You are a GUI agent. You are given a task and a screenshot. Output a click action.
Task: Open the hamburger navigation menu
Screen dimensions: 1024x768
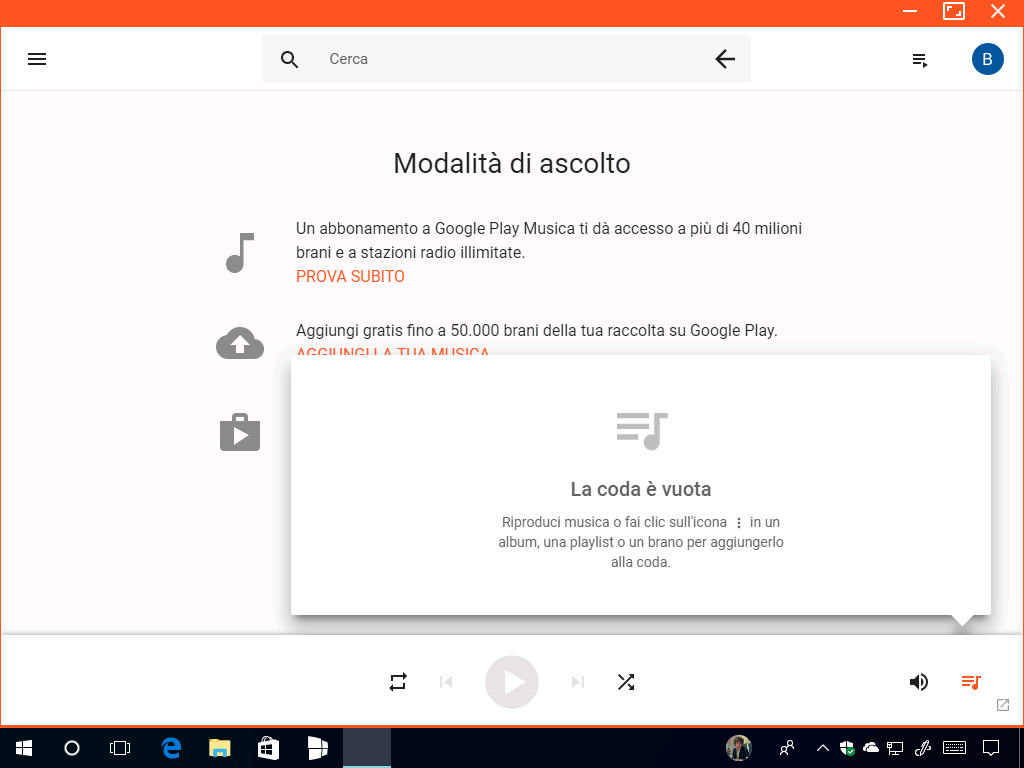click(37, 59)
